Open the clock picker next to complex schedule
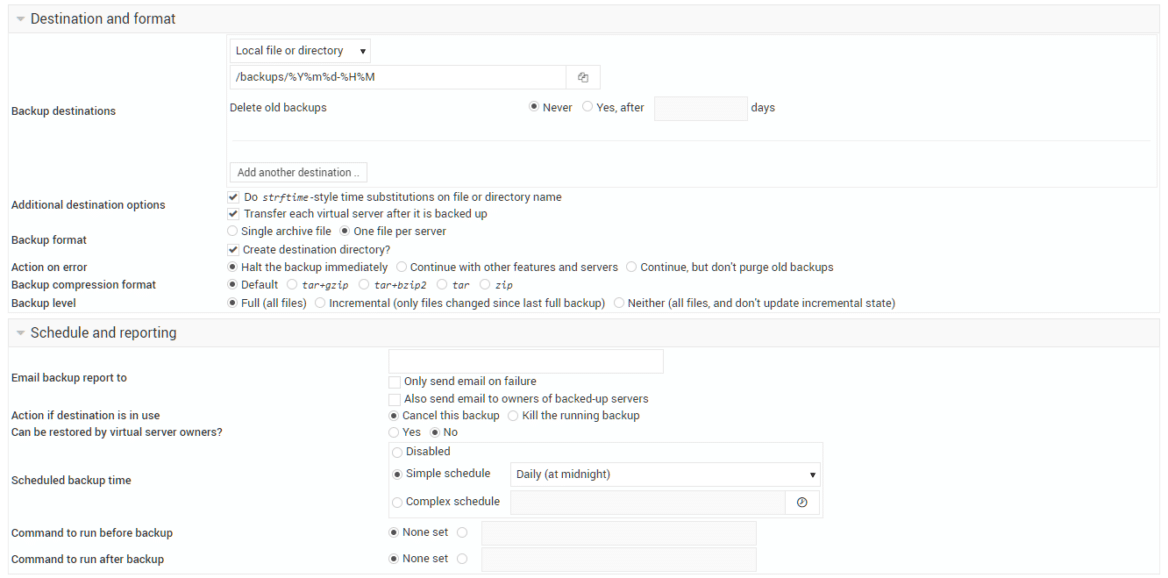1168x578 pixels. 802,501
